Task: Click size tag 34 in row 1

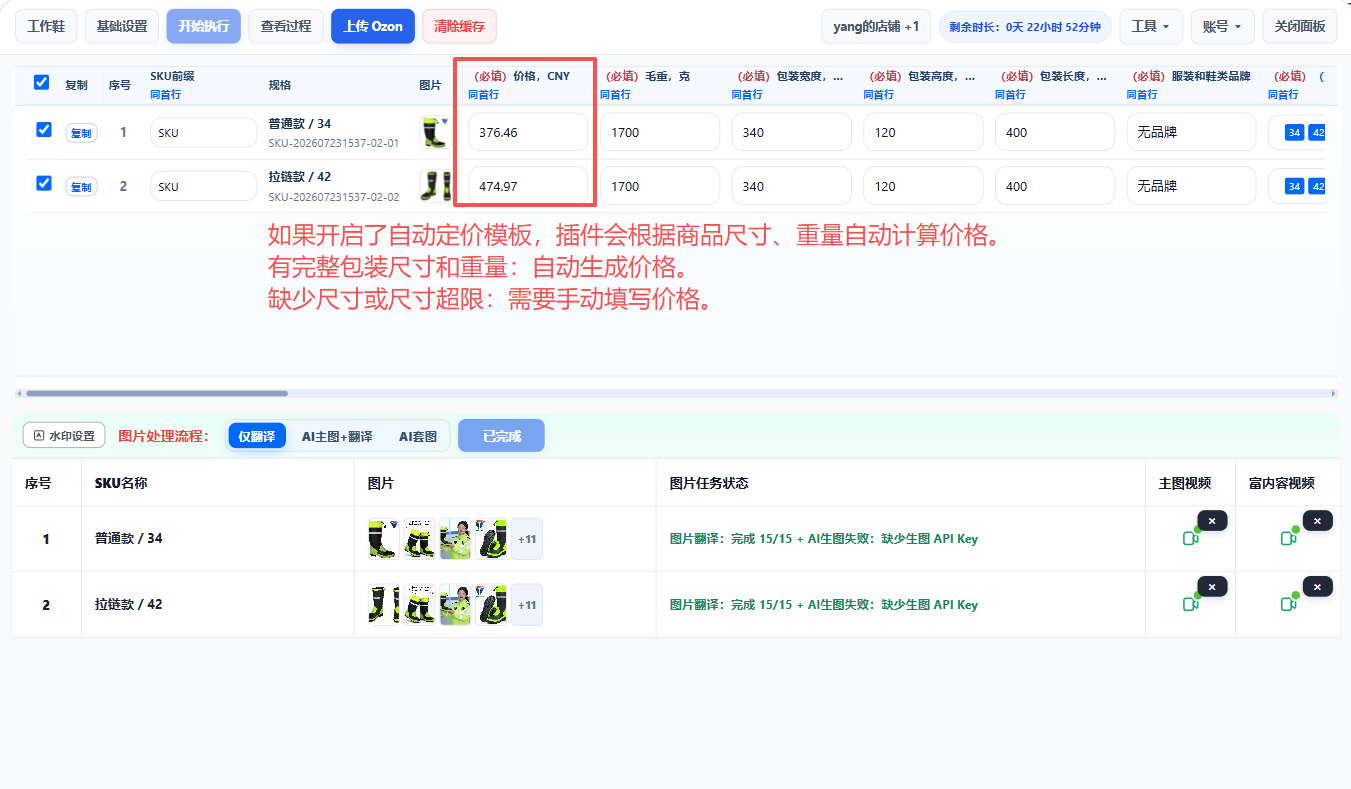Action: 1294,132
